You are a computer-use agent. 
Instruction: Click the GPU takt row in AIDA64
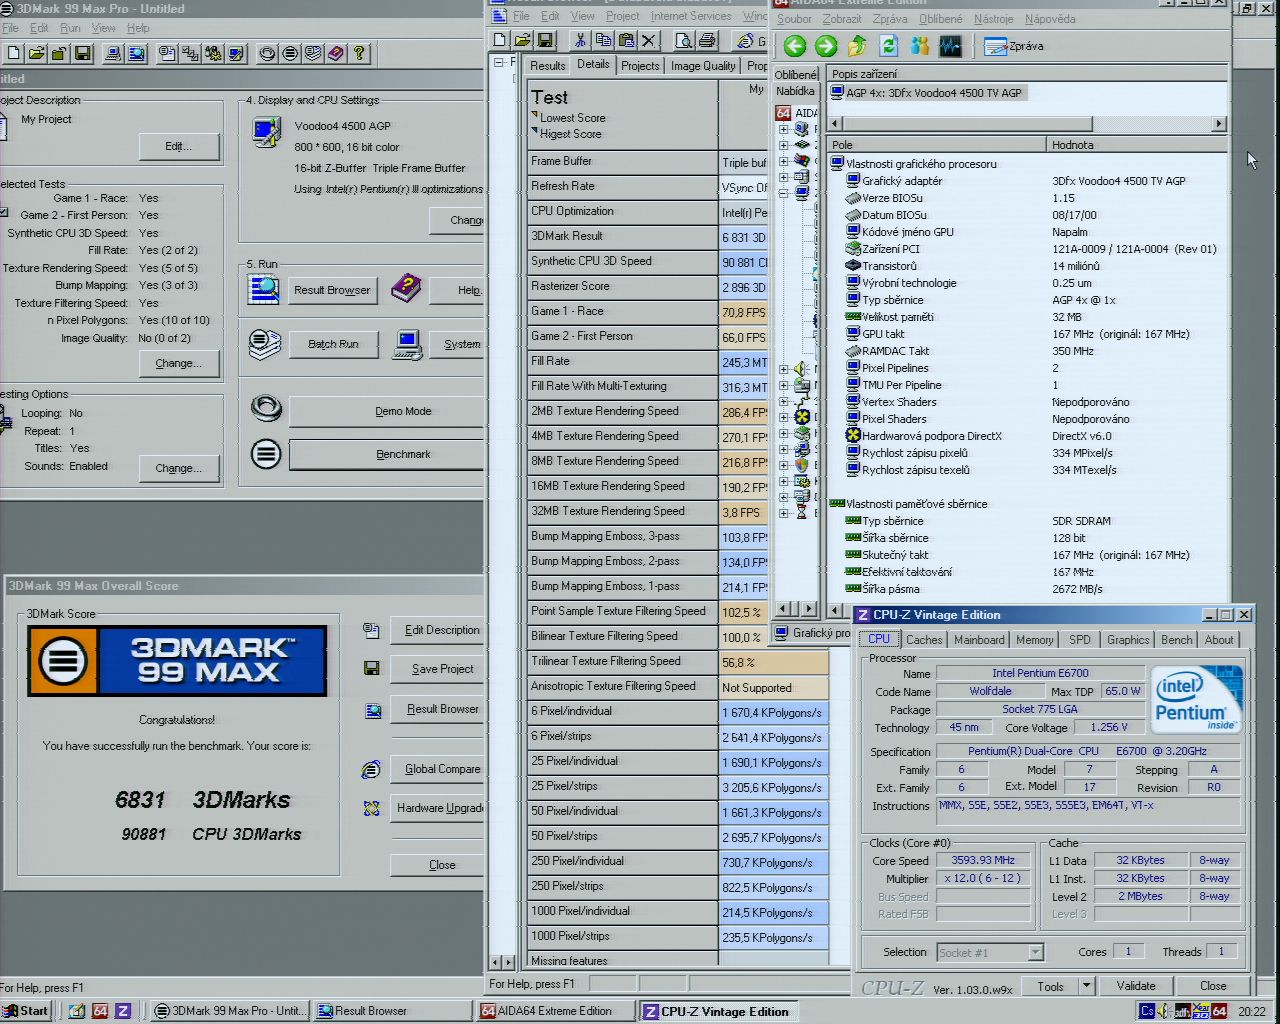(1028, 334)
